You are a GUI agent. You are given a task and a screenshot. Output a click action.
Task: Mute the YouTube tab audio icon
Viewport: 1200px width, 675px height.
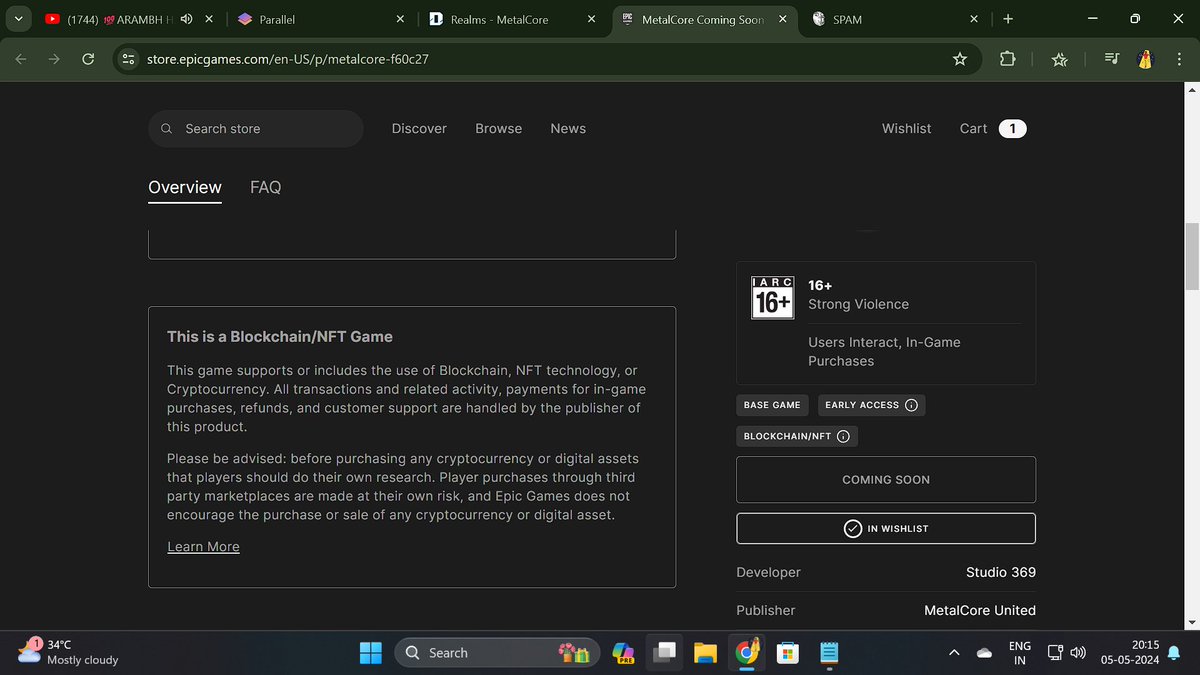(186, 19)
